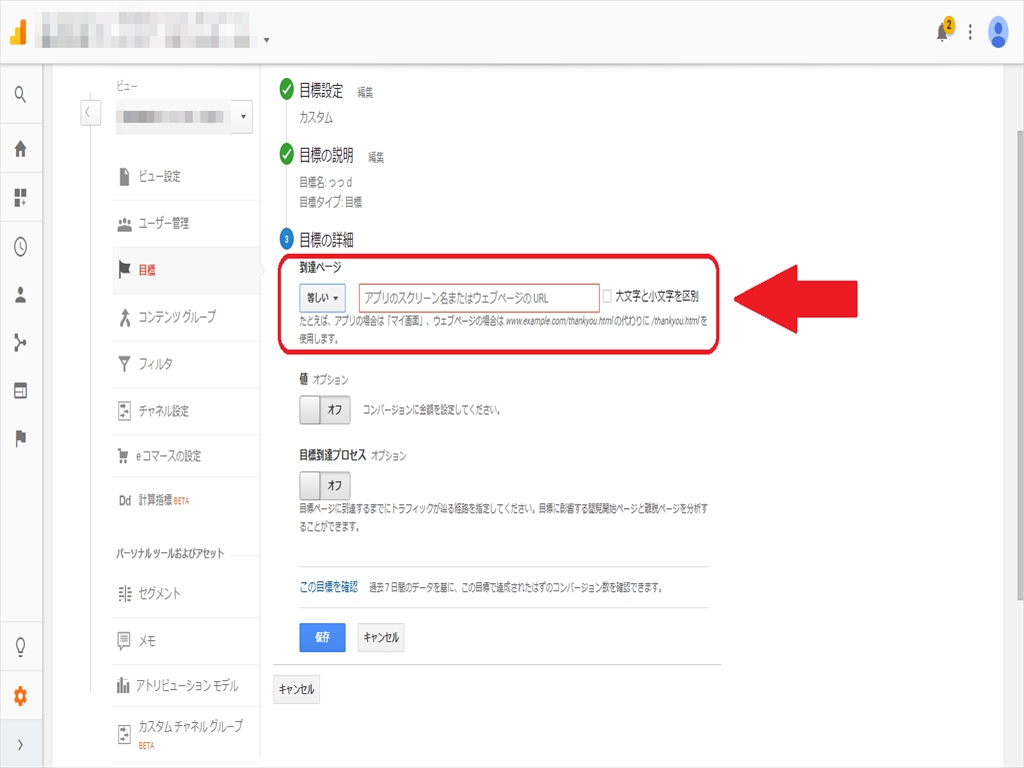1024x768 pixels.
Task: Open the view selector dropdown
Action: pyautogui.click(x=243, y=117)
